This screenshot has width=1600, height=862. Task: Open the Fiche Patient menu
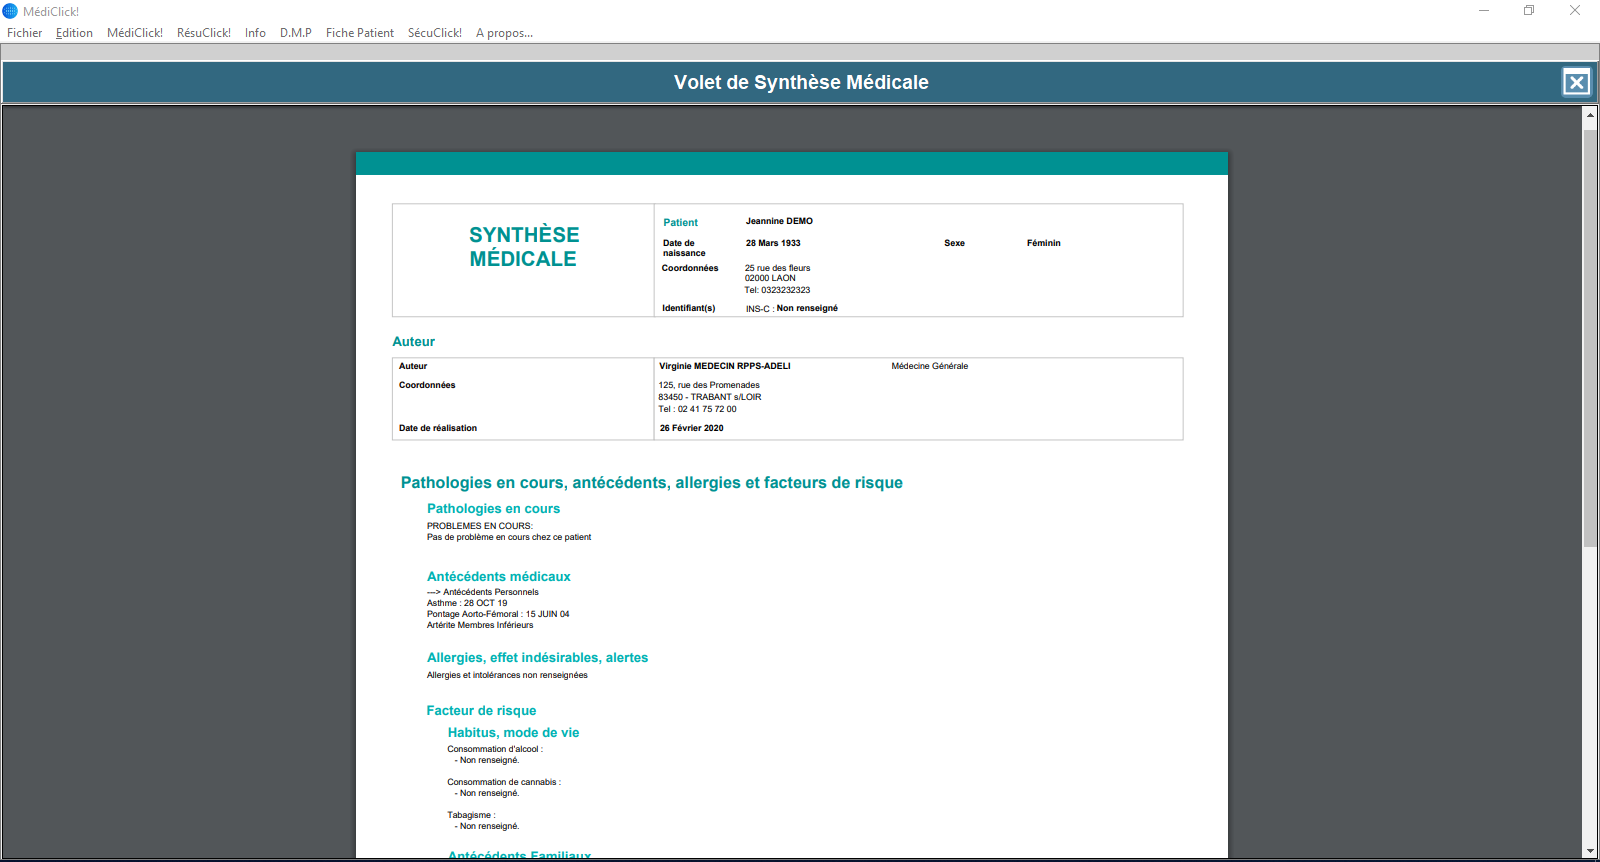360,33
